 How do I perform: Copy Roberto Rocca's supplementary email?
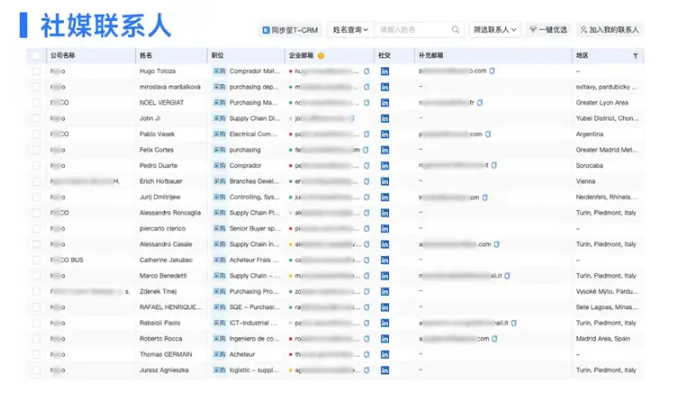click(495, 338)
